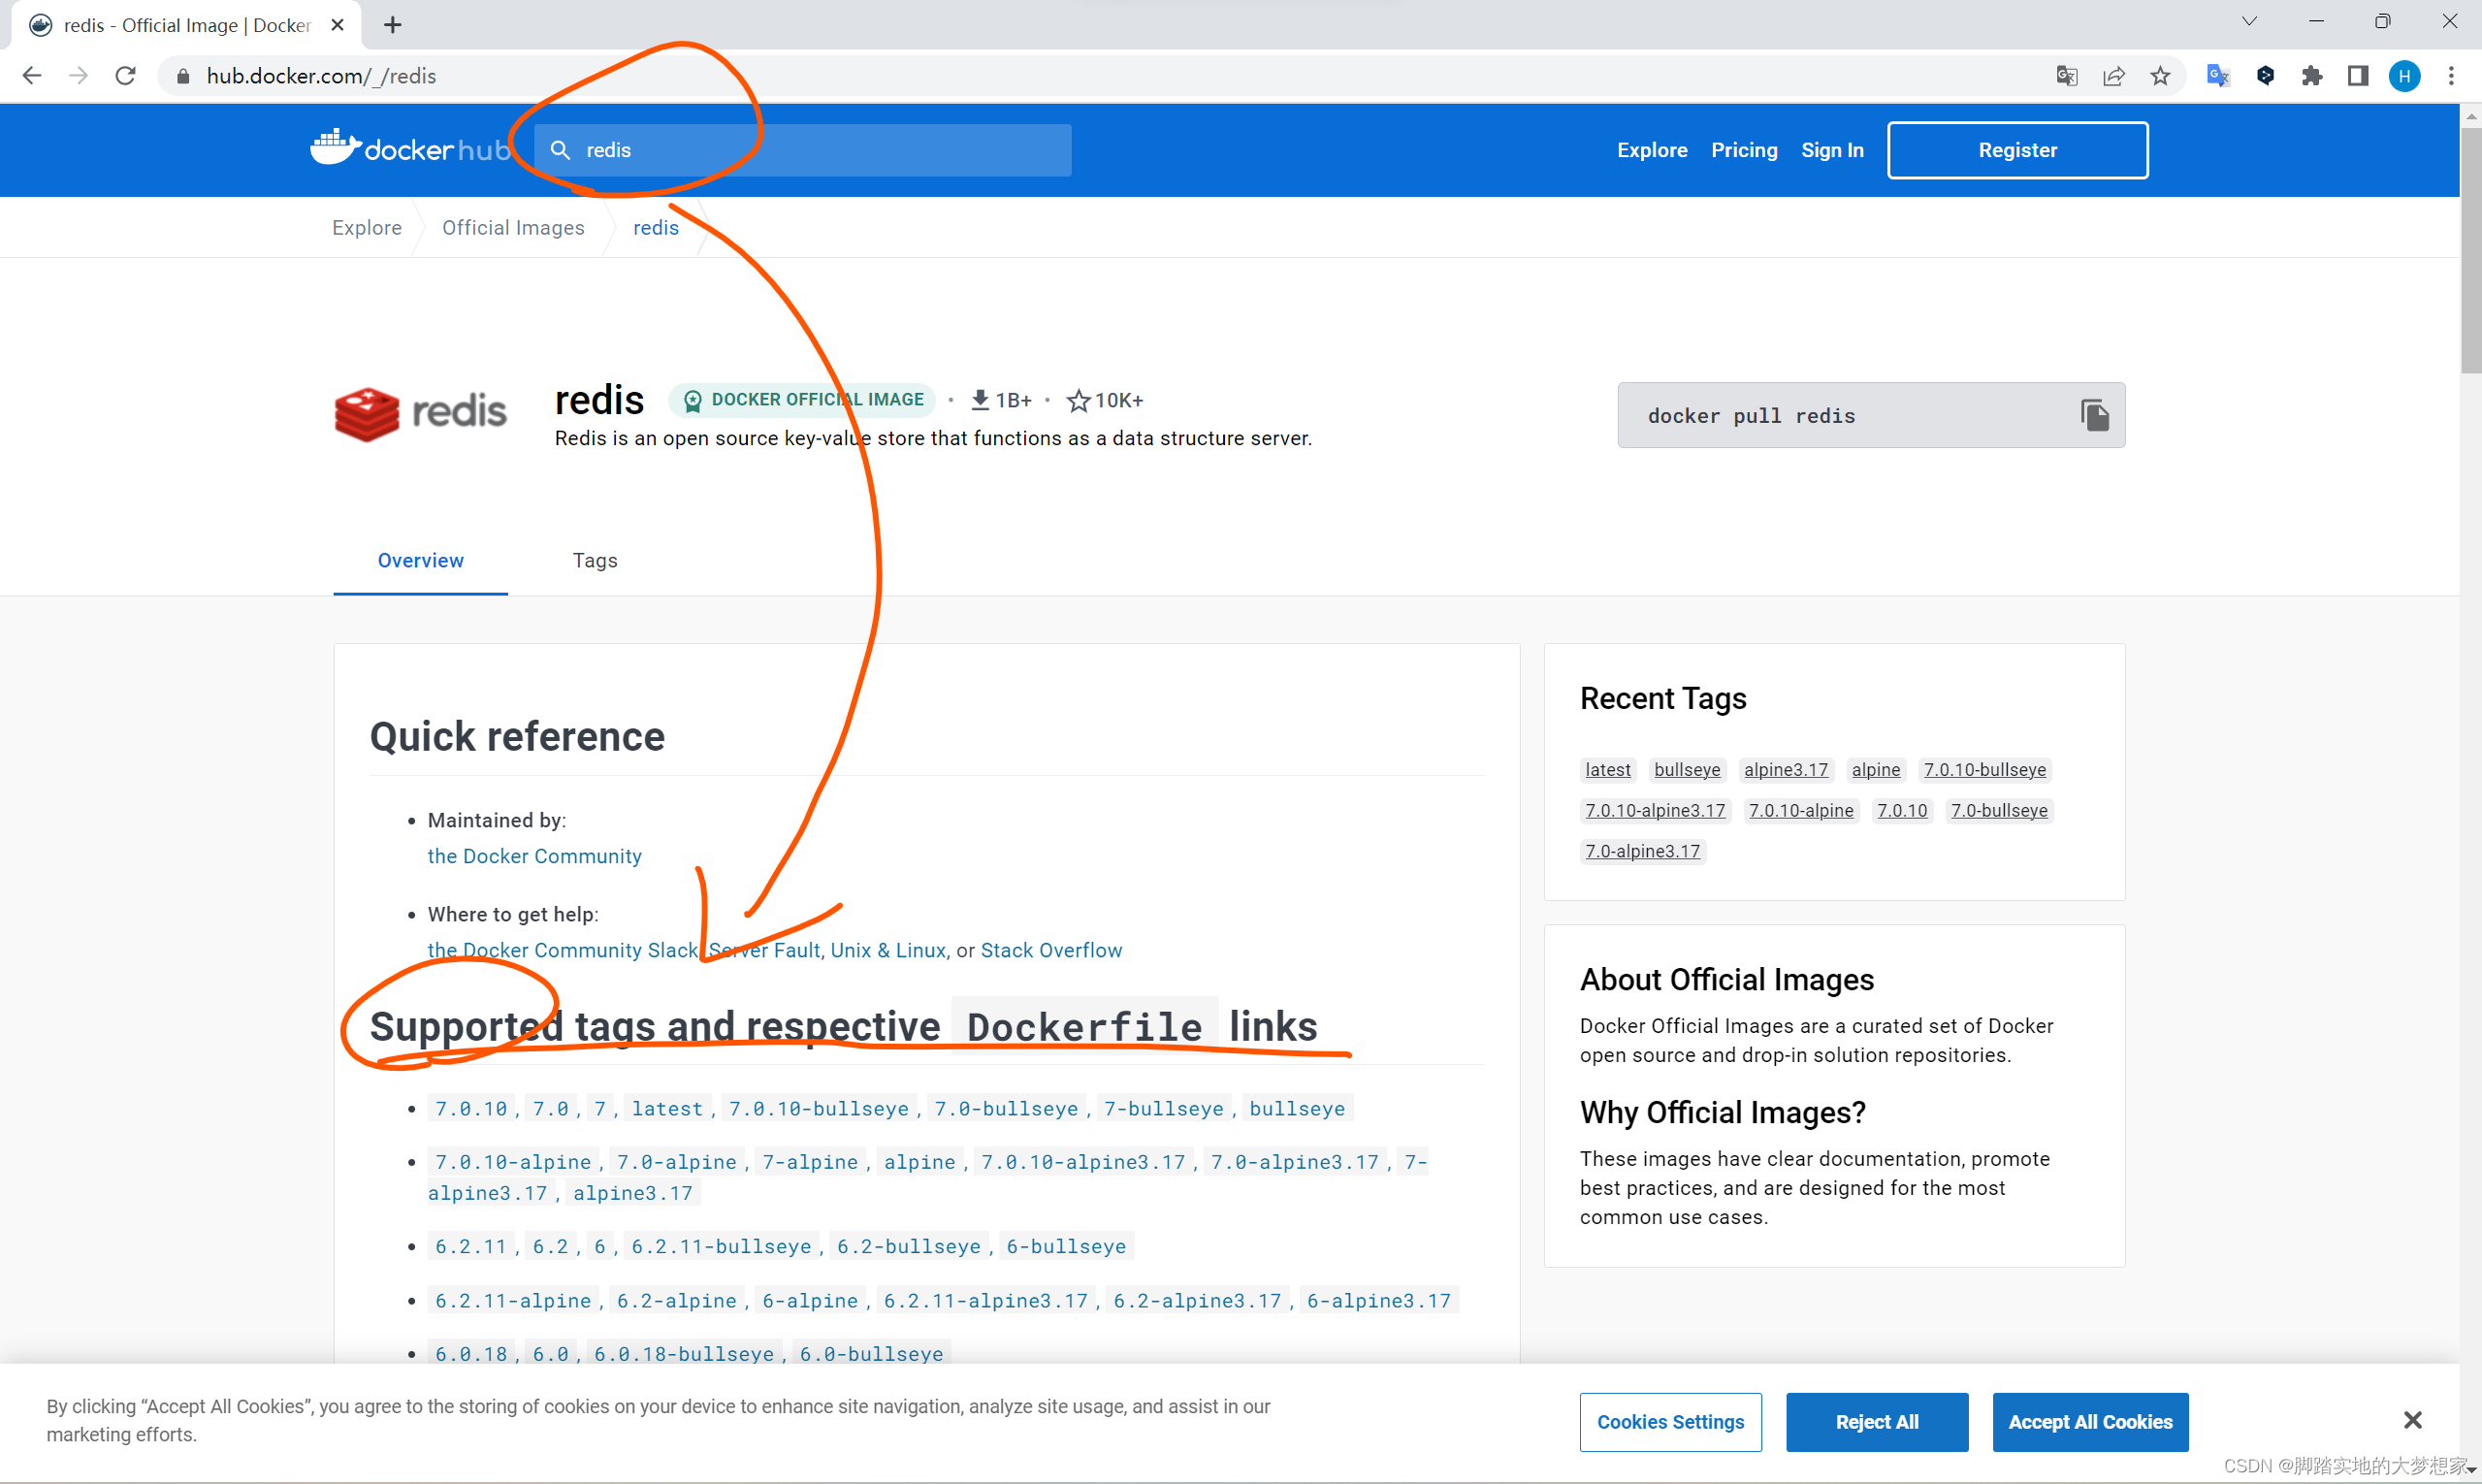Open the 7.0.10-bullseye recent tag
Screen dimensions: 2482x1484
pos(1984,769)
